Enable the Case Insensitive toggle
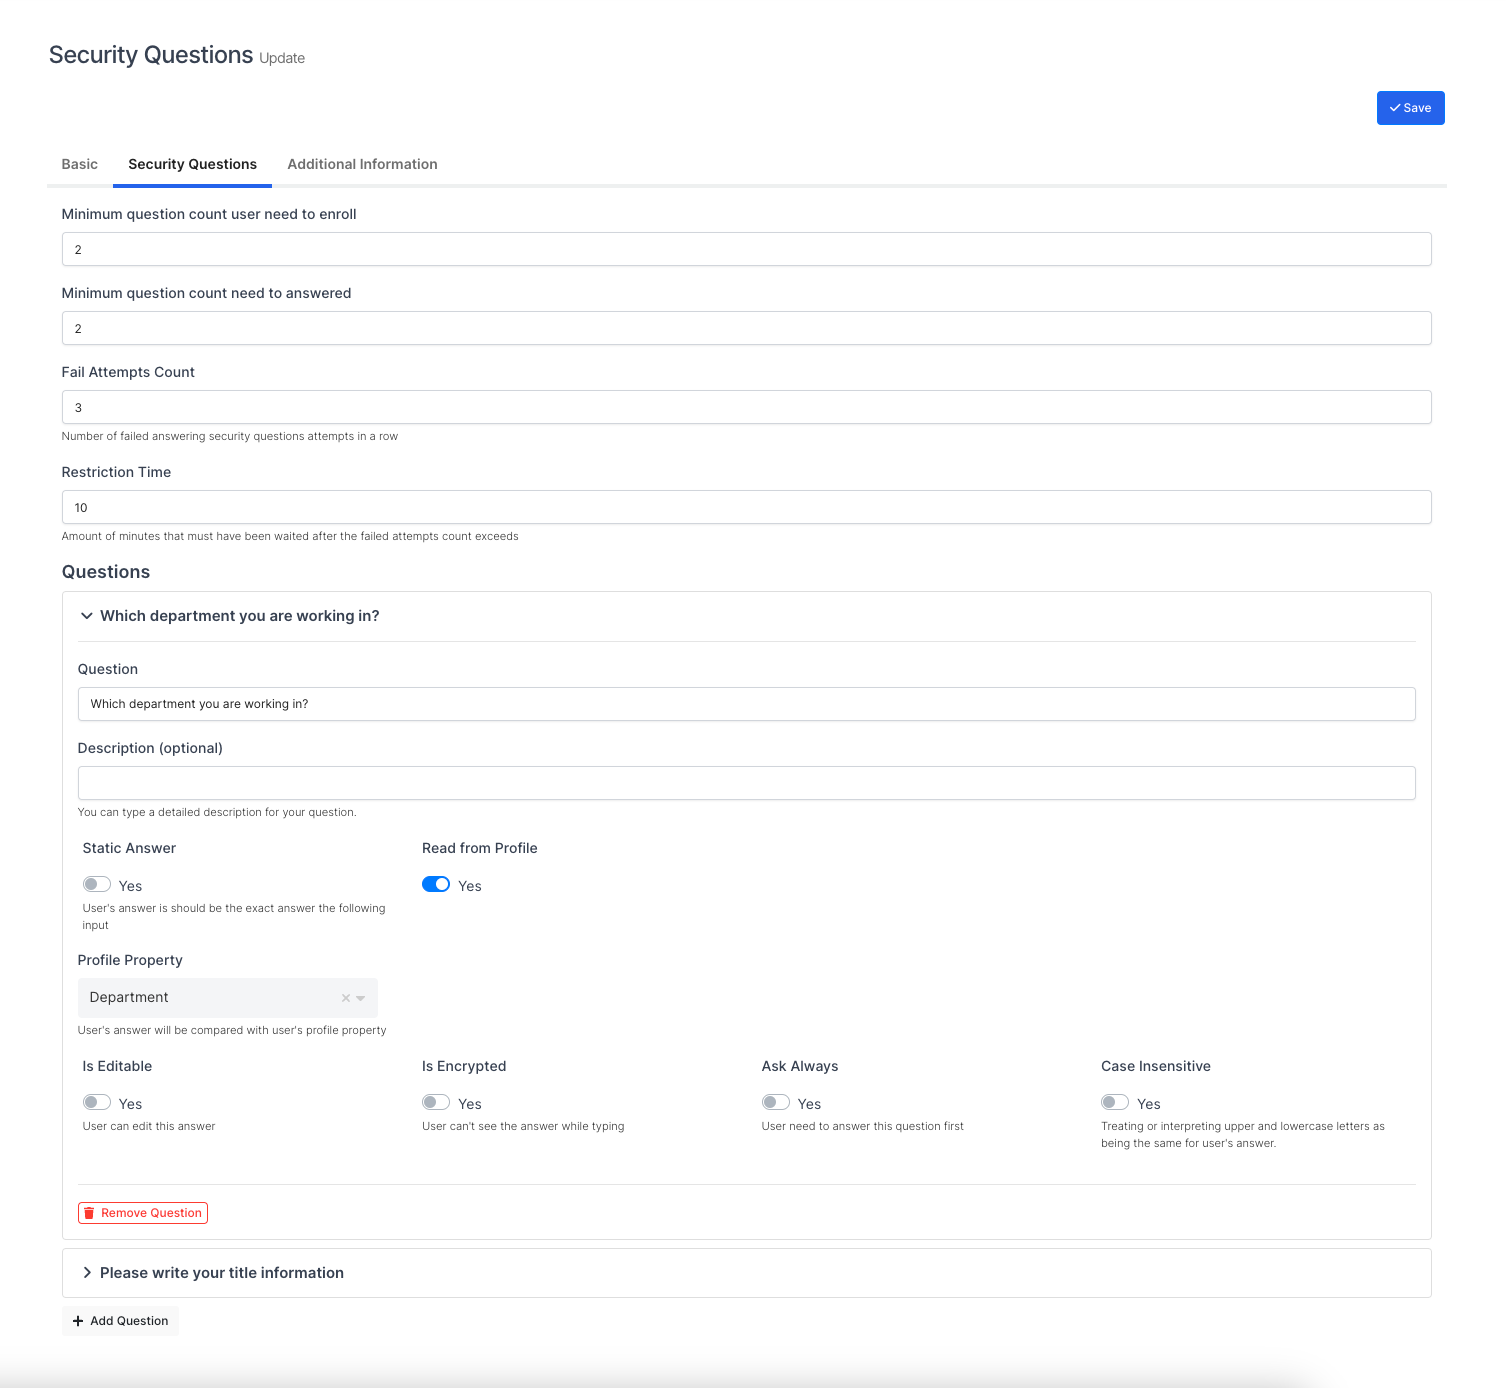 point(1115,1103)
